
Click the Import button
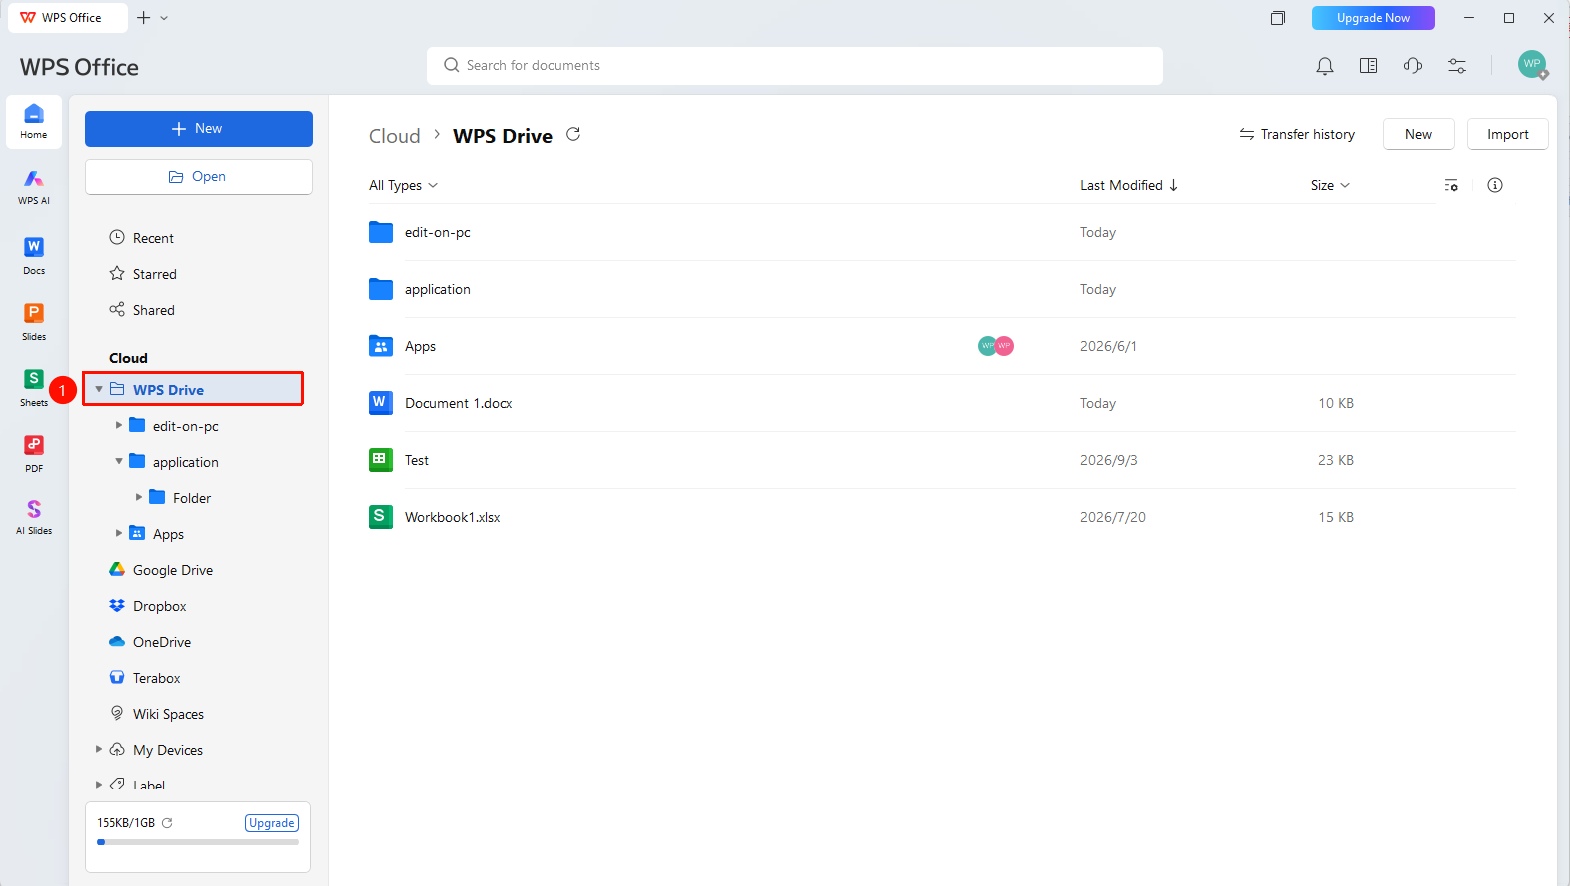point(1507,134)
